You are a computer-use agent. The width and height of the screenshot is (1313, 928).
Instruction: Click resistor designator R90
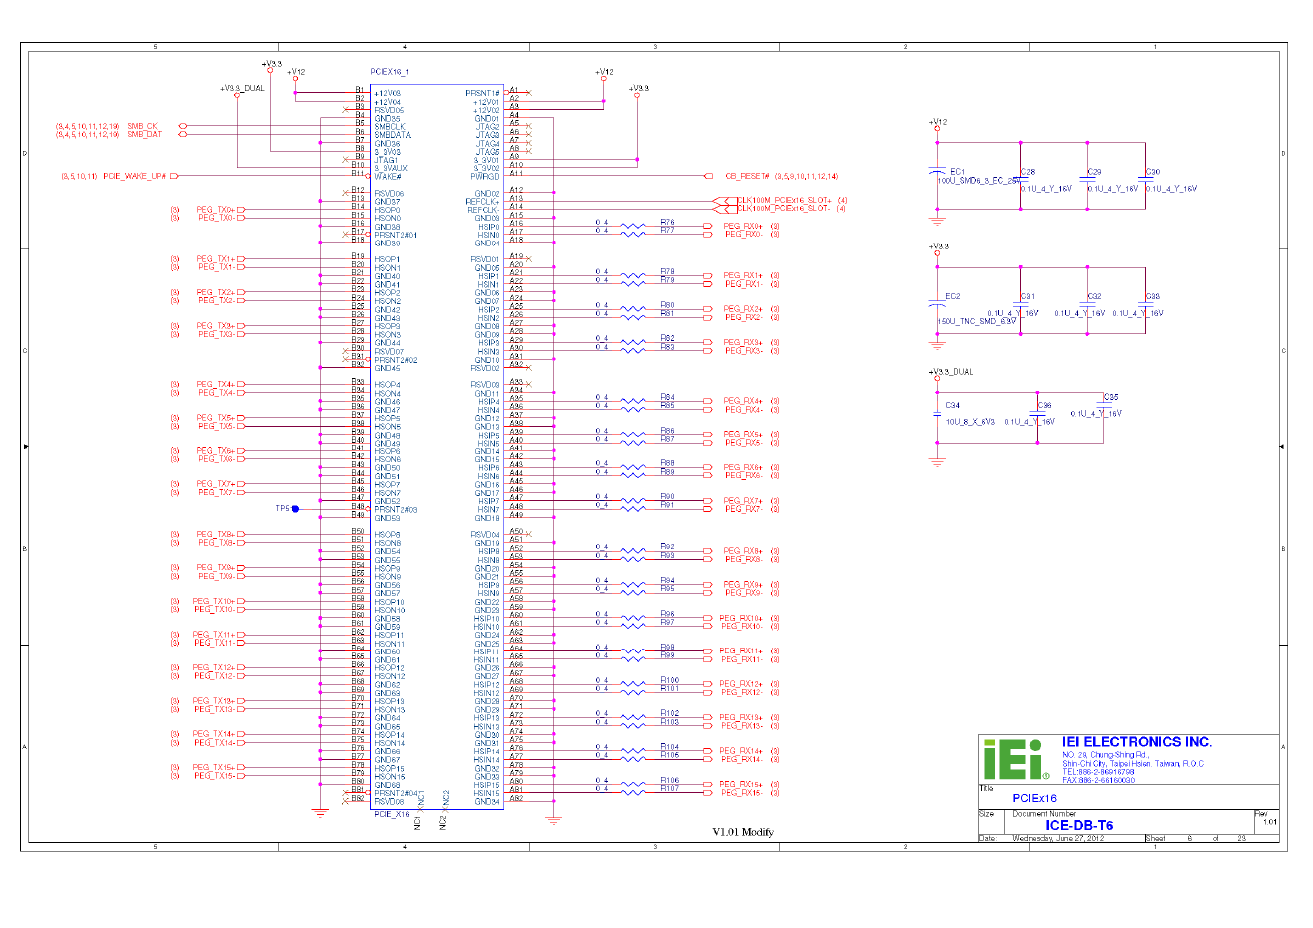coord(667,497)
